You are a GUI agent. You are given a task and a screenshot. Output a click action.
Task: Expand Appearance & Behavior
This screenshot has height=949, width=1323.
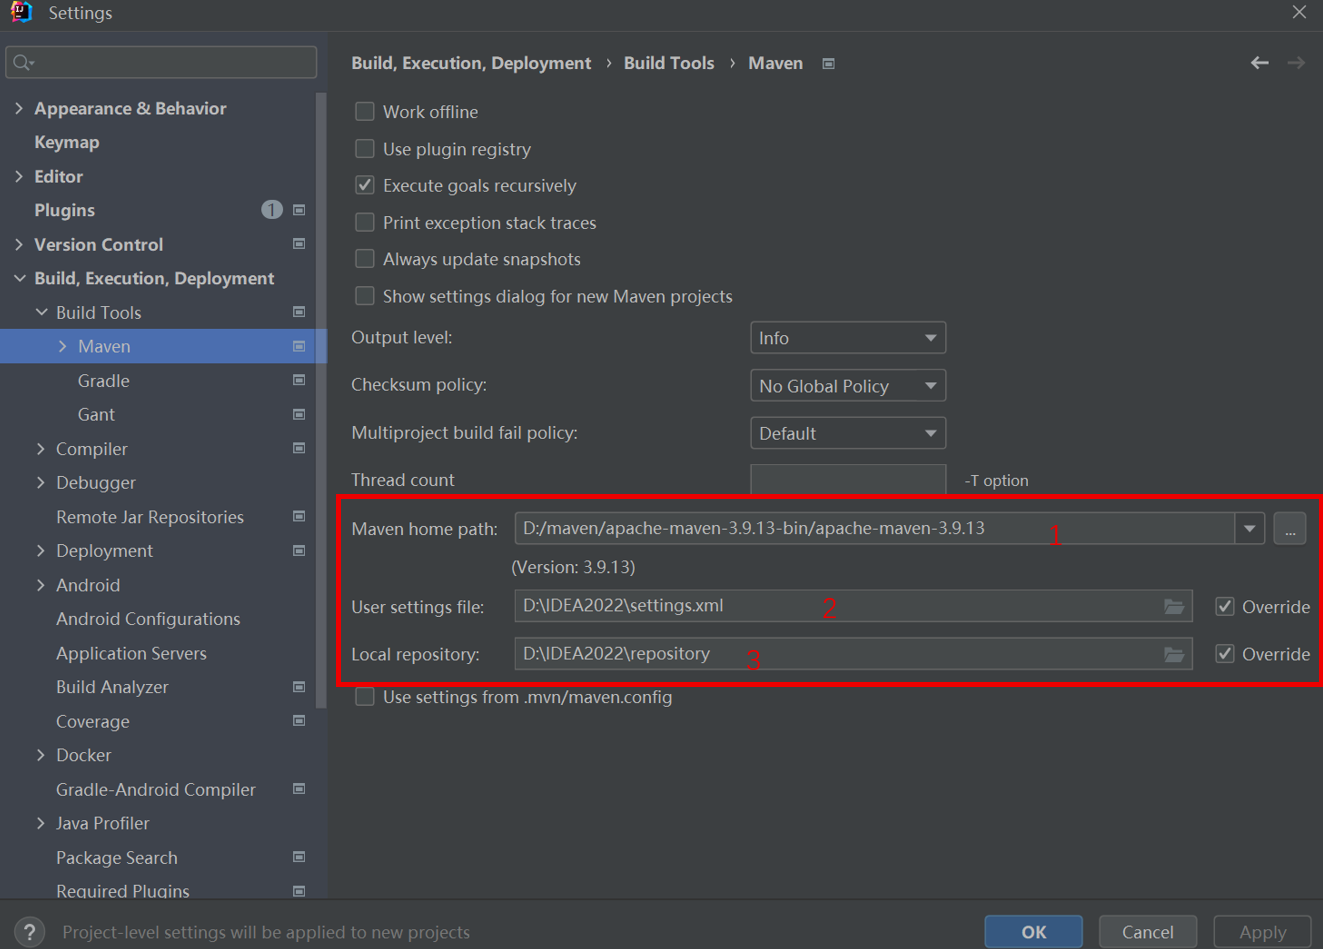tap(19, 108)
